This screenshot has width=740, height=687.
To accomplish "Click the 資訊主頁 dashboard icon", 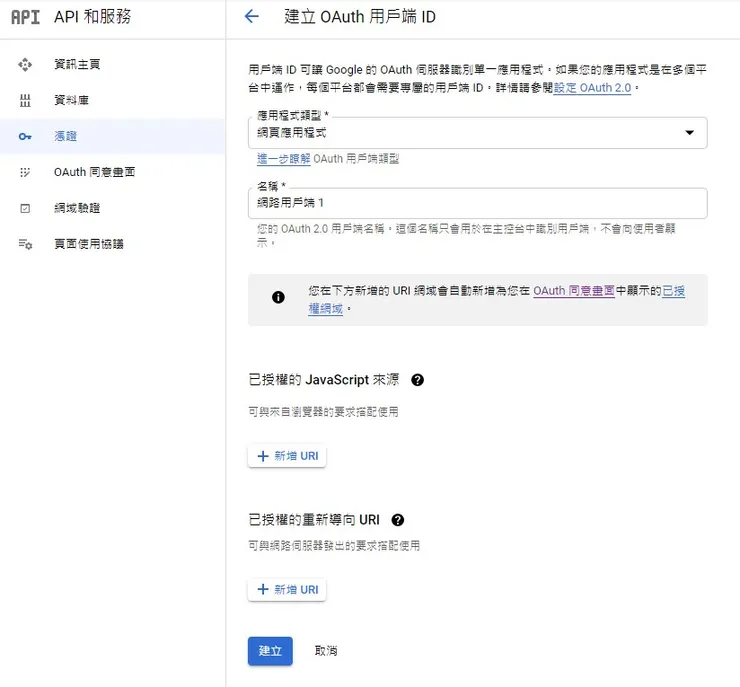I will pos(25,64).
